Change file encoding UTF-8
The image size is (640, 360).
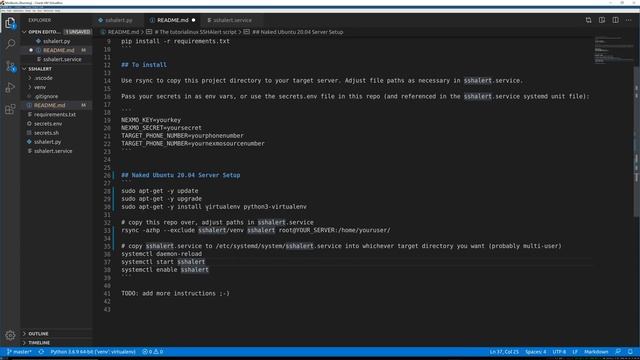point(559,352)
